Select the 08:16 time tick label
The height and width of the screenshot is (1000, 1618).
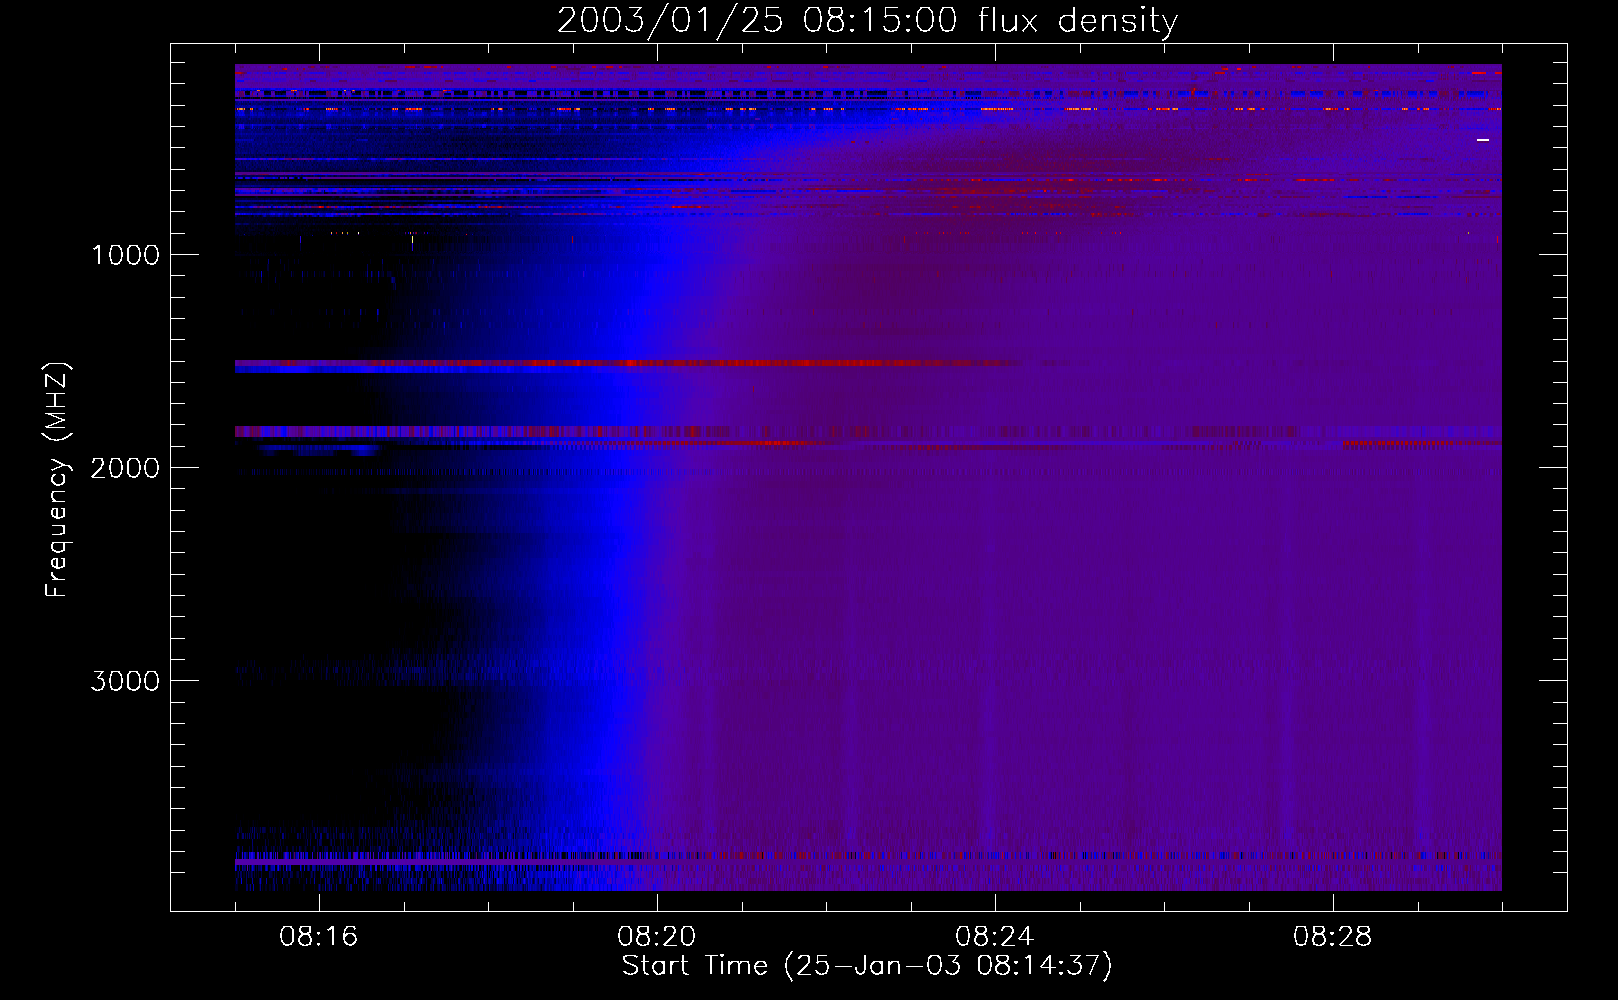pos(319,937)
